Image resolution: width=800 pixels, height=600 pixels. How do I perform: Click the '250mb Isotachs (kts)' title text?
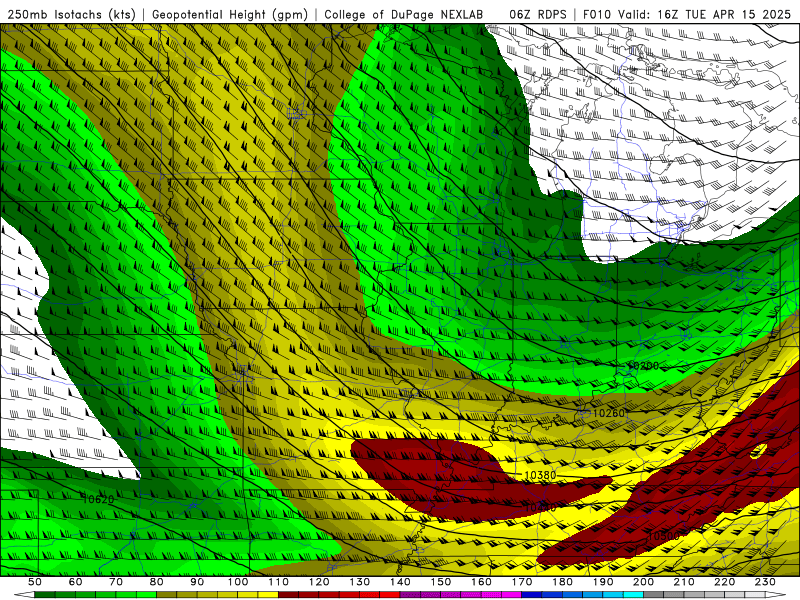[71, 15]
